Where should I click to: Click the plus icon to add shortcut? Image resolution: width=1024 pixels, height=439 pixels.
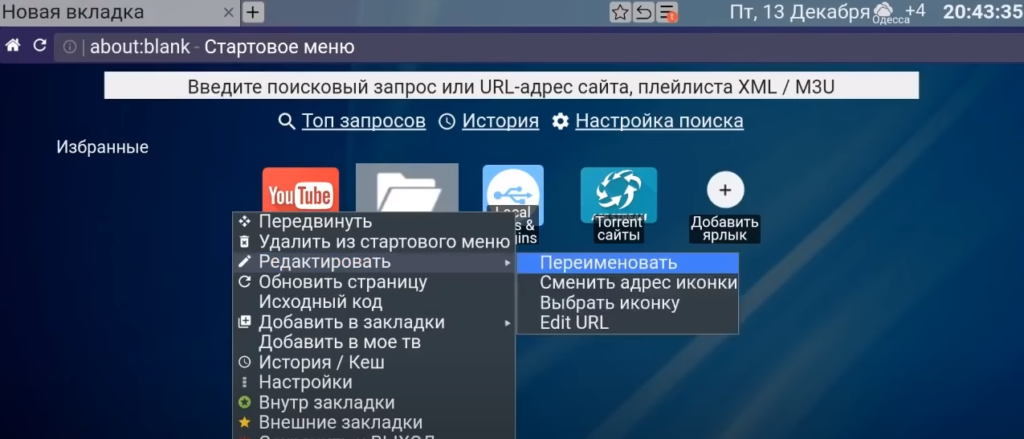[x=725, y=189]
